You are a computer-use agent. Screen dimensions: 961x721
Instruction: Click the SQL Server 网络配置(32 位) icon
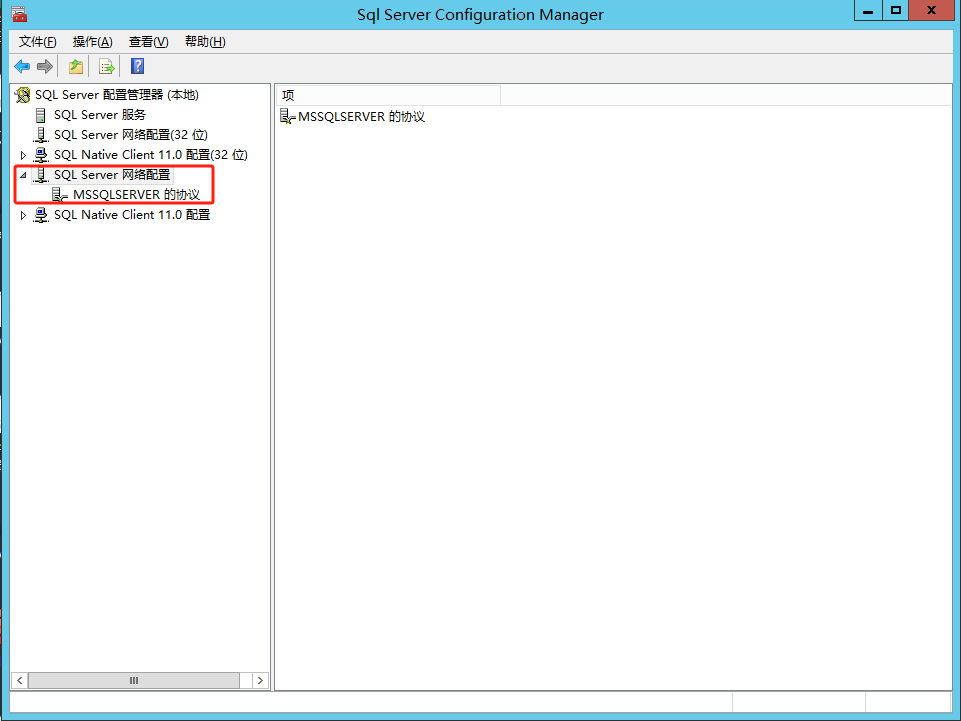[x=40, y=135]
